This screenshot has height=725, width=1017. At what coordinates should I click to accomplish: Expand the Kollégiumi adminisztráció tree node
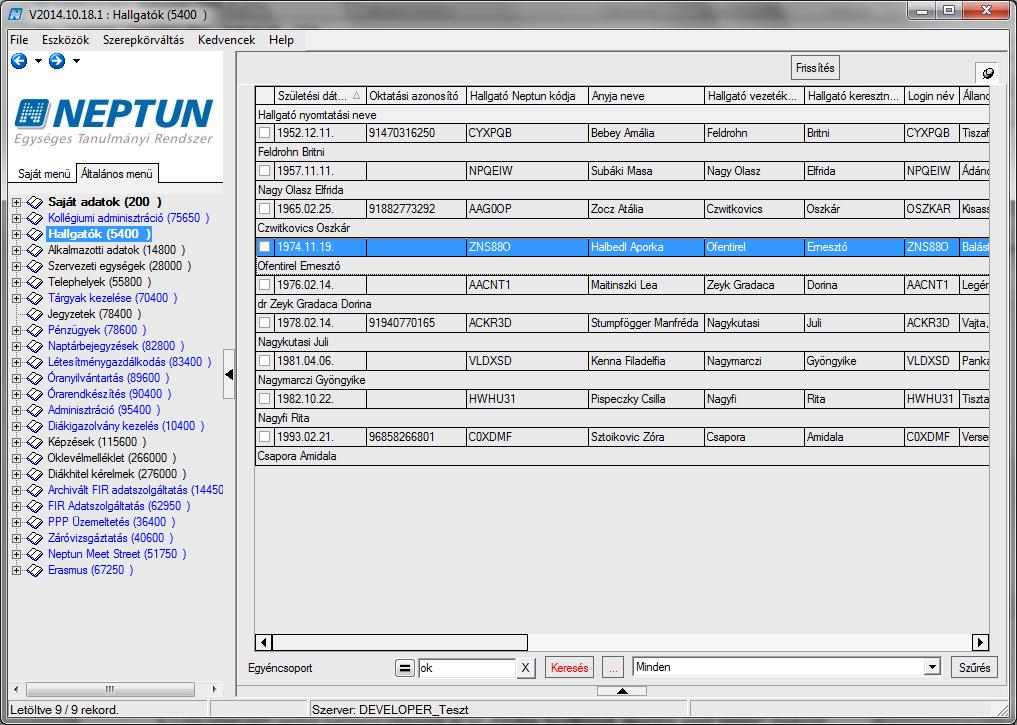coord(17,219)
